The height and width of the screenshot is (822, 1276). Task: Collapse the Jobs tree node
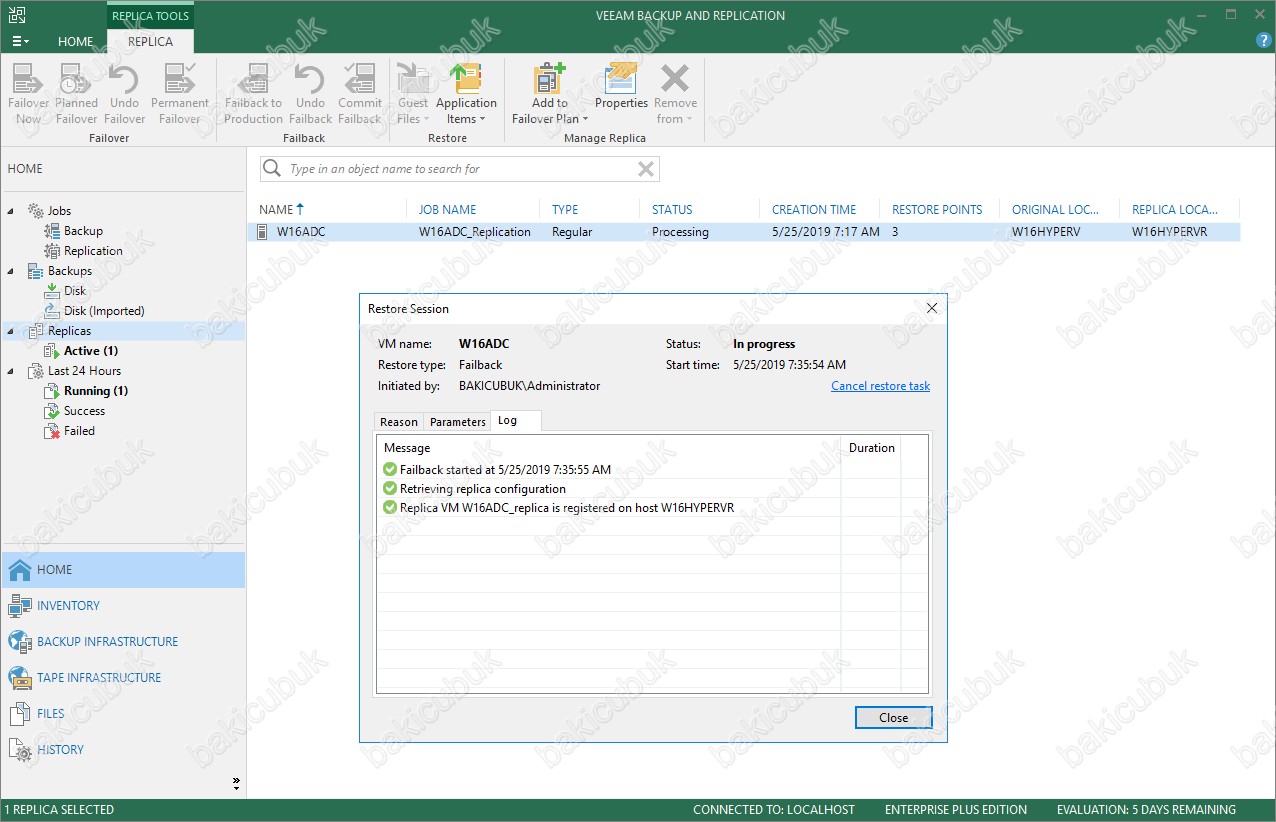[12, 211]
